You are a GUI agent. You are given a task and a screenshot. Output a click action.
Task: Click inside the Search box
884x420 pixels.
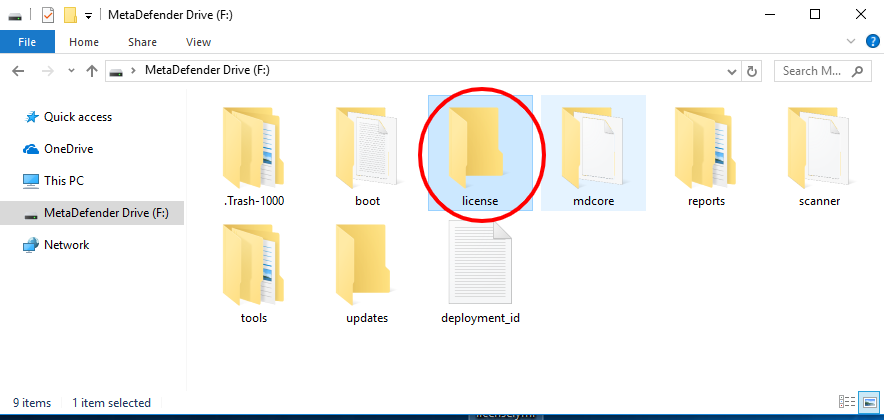tap(823, 71)
